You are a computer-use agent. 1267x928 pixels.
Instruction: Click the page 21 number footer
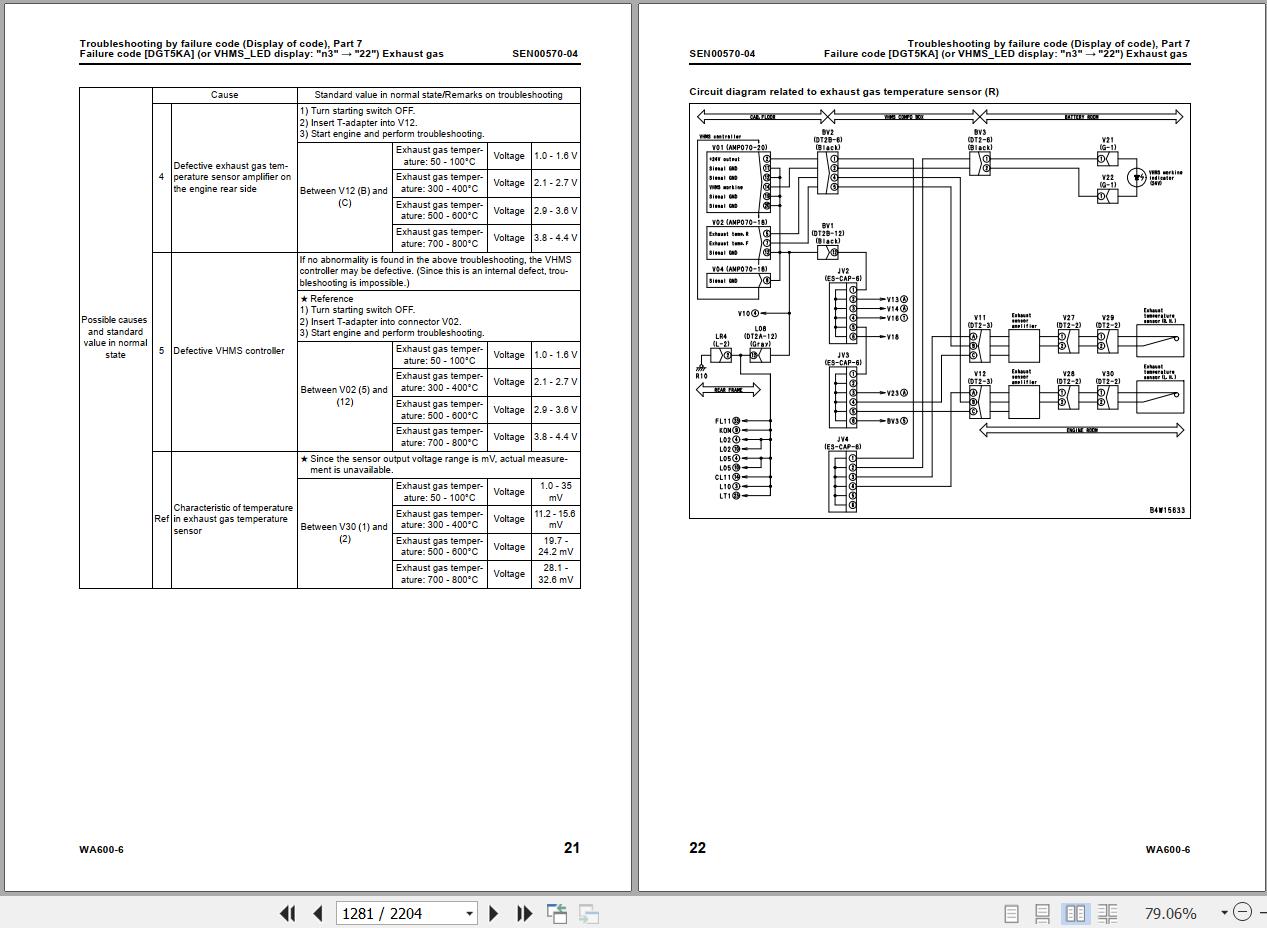click(571, 848)
